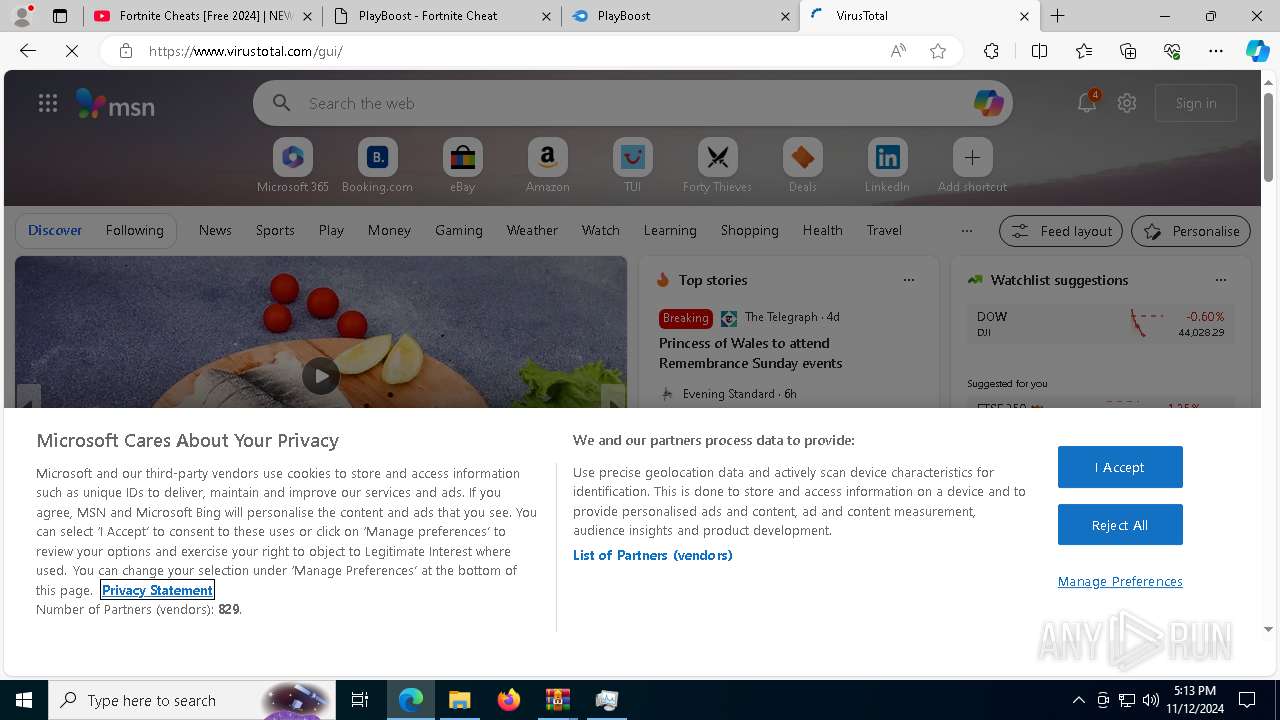1280x720 pixels.
Task: Open Booking.com shortcut
Action: point(377,165)
